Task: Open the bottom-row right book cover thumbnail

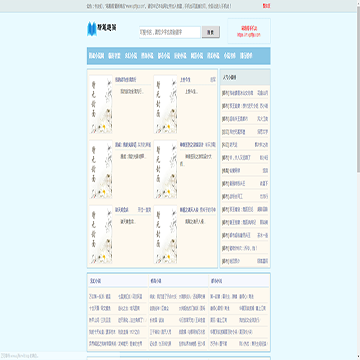Action: [x=165, y=234]
